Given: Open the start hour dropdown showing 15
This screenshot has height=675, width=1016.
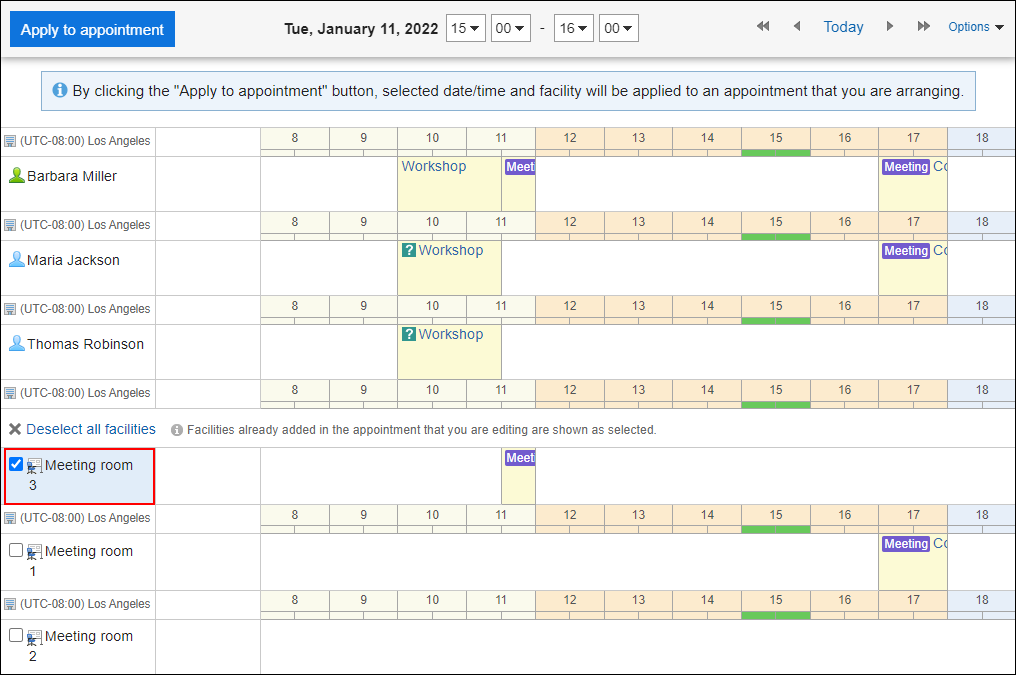Looking at the screenshot, I should pyautogui.click(x=465, y=29).
